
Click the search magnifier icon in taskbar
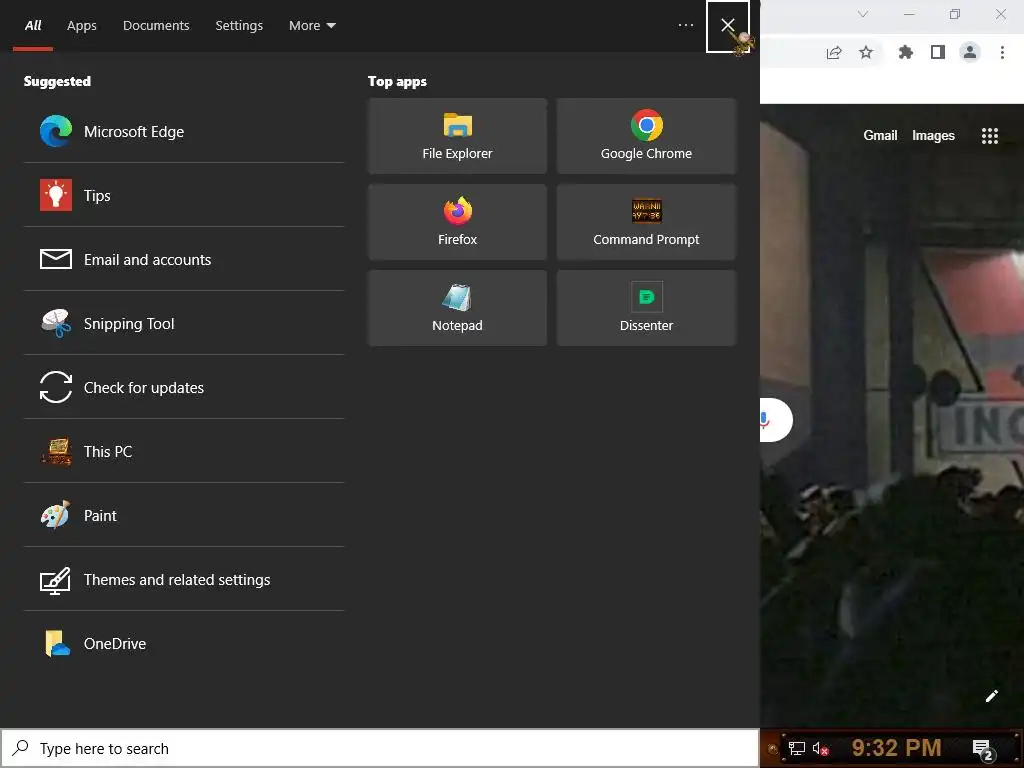coord(20,747)
